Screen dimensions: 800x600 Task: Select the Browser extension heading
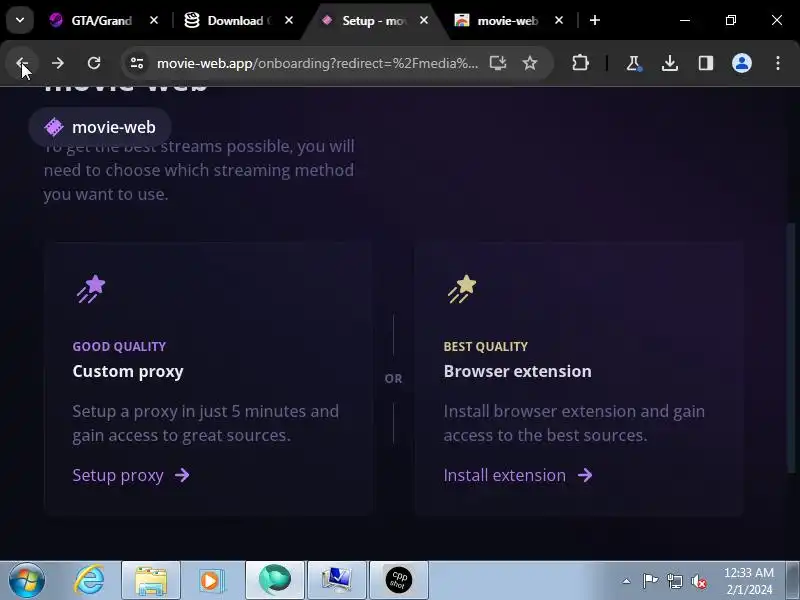(x=517, y=371)
